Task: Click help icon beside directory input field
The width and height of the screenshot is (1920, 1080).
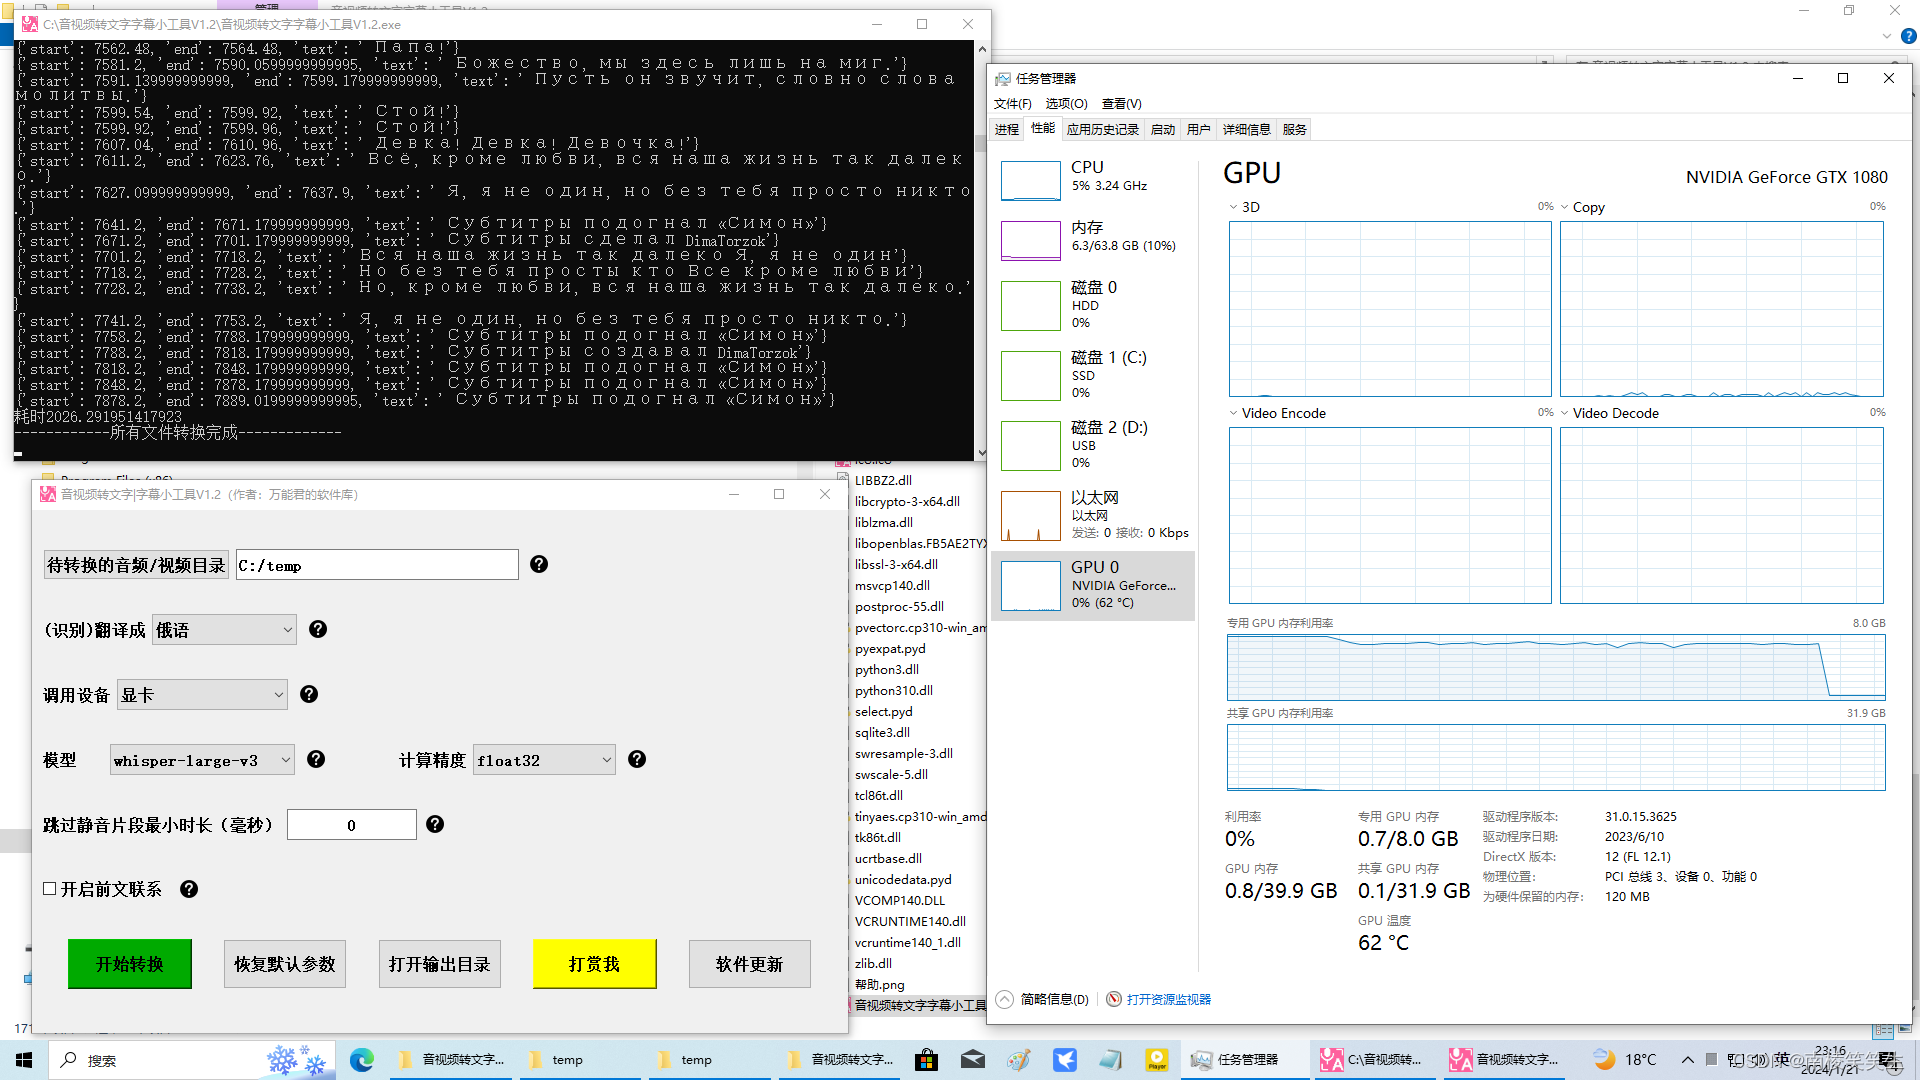Action: 539,565
